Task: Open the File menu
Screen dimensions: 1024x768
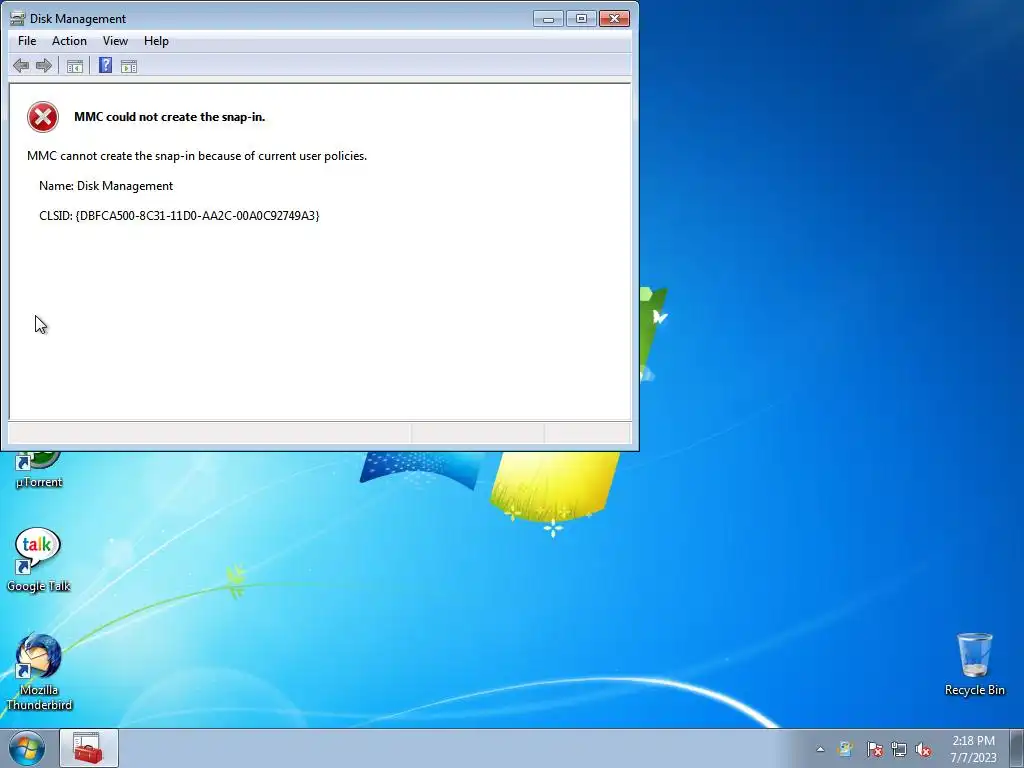Action: 27,41
